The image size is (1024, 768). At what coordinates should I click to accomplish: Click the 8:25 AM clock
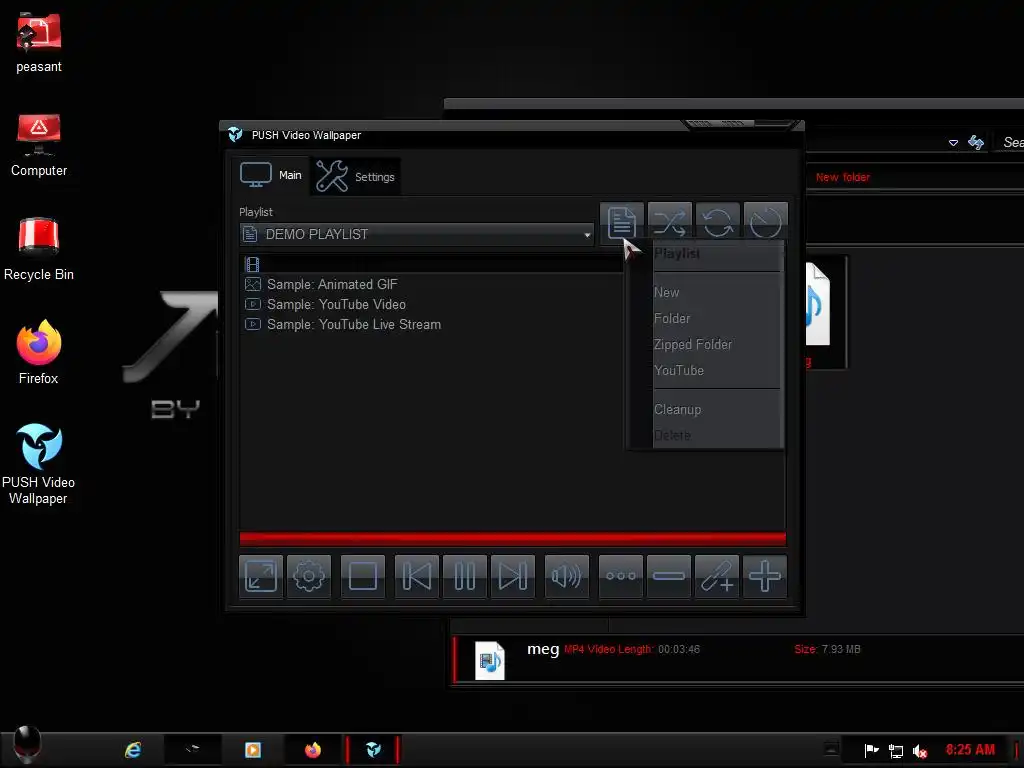click(970, 750)
